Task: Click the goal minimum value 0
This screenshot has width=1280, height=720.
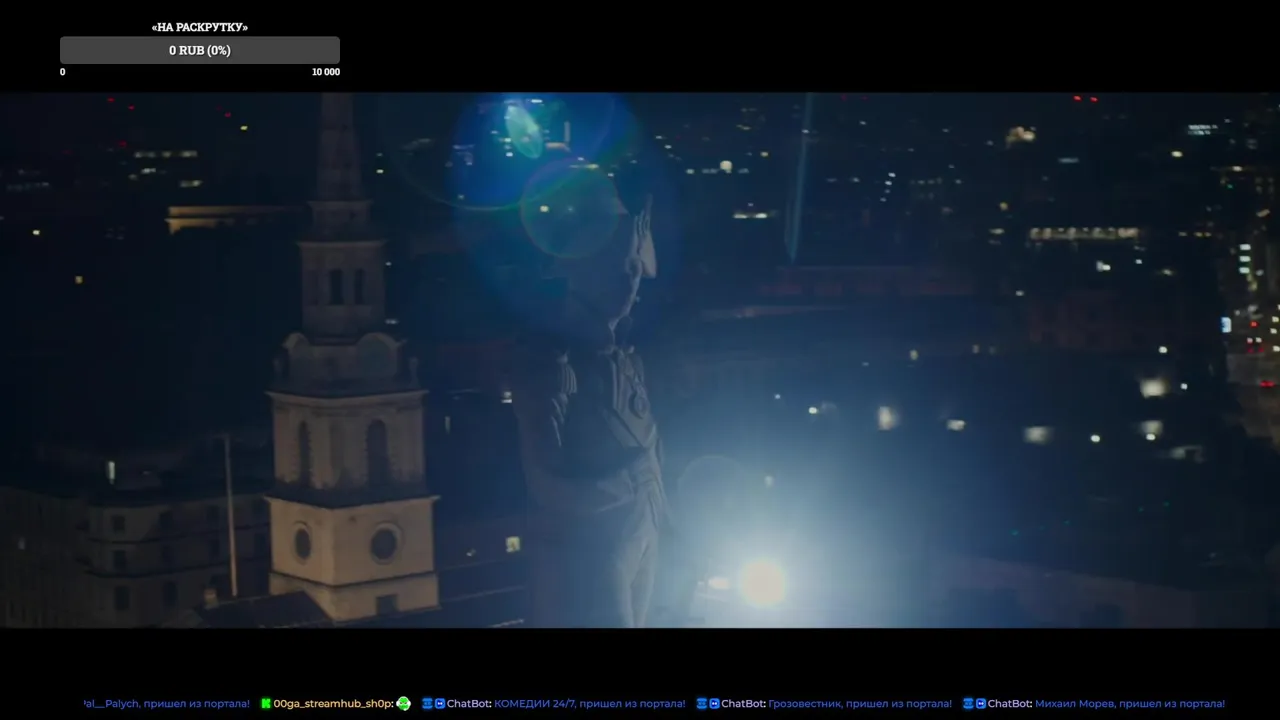Action: coord(63,72)
